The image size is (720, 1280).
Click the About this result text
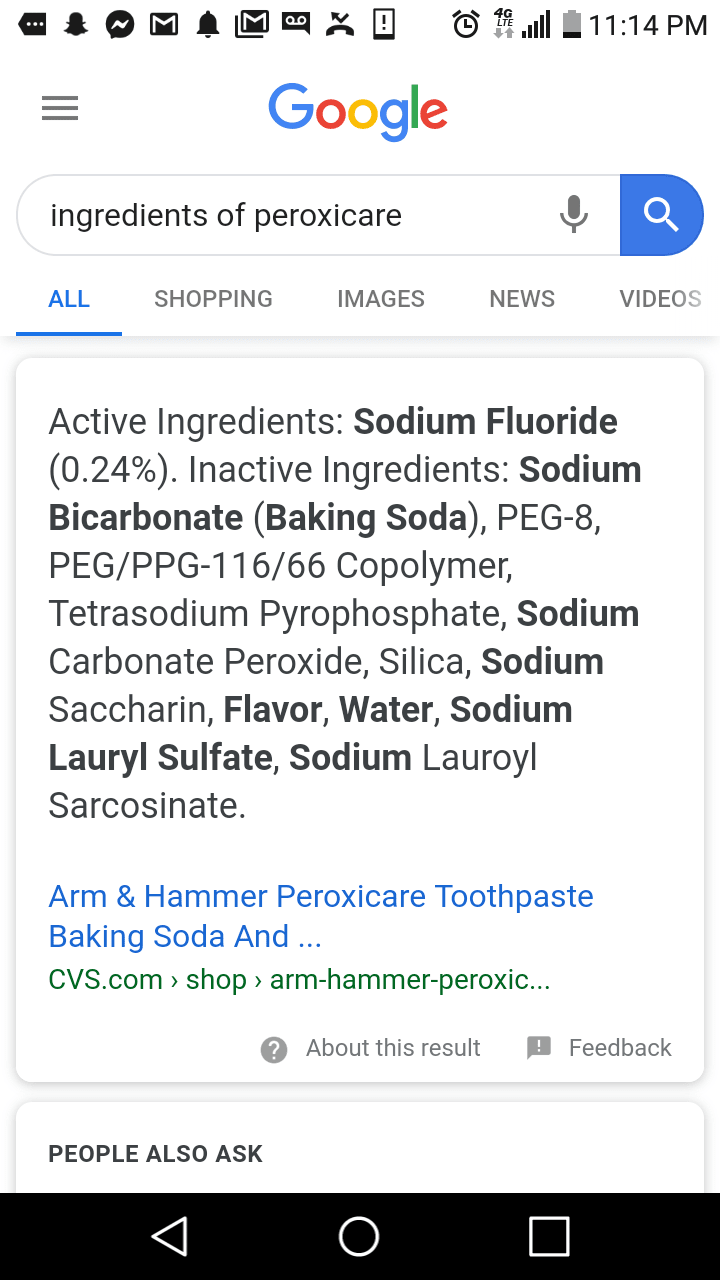pyautogui.click(x=393, y=1048)
